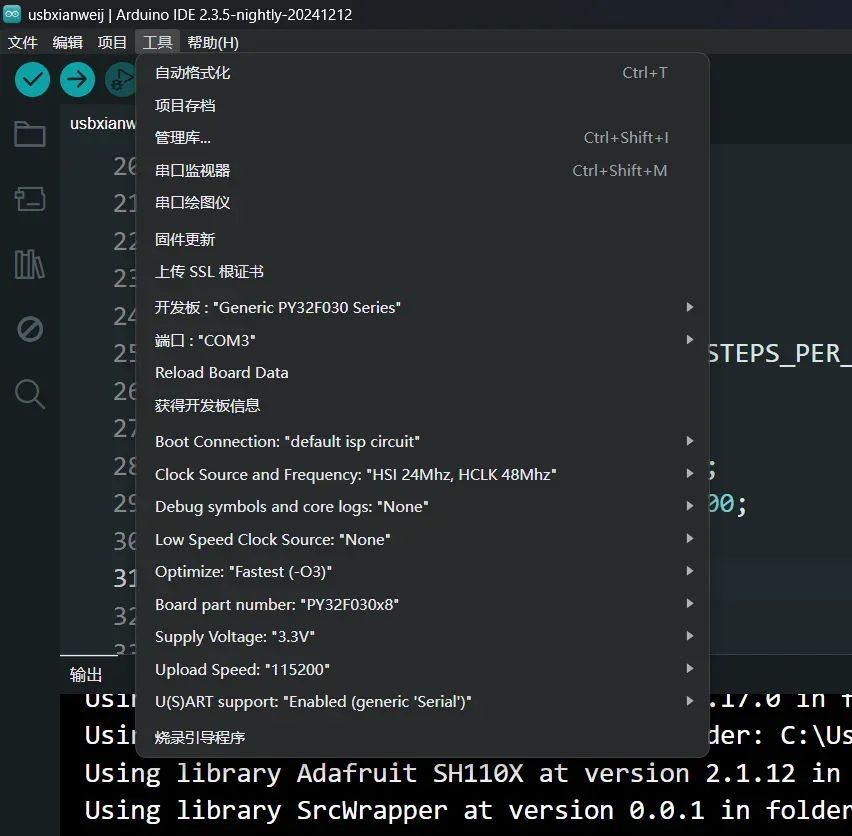The height and width of the screenshot is (836, 852).
Task: Open the 编辑 menu
Action: pyautogui.click(x=67, y=42)
